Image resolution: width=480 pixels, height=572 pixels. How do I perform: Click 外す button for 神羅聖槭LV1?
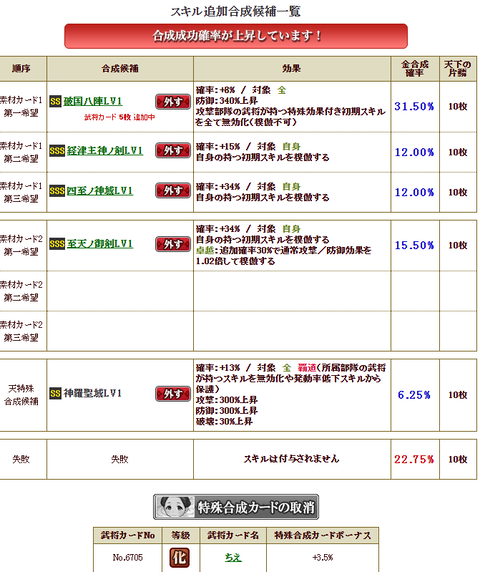click(173, 394)
